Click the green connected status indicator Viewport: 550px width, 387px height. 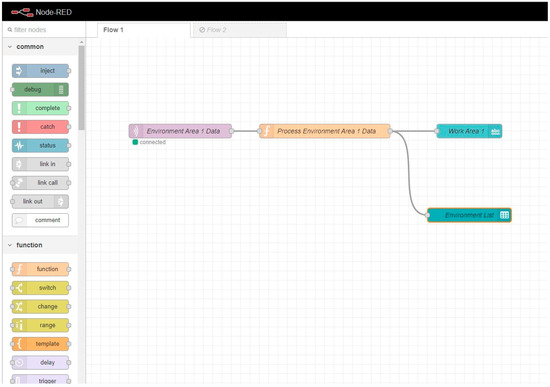click(135, 142)
